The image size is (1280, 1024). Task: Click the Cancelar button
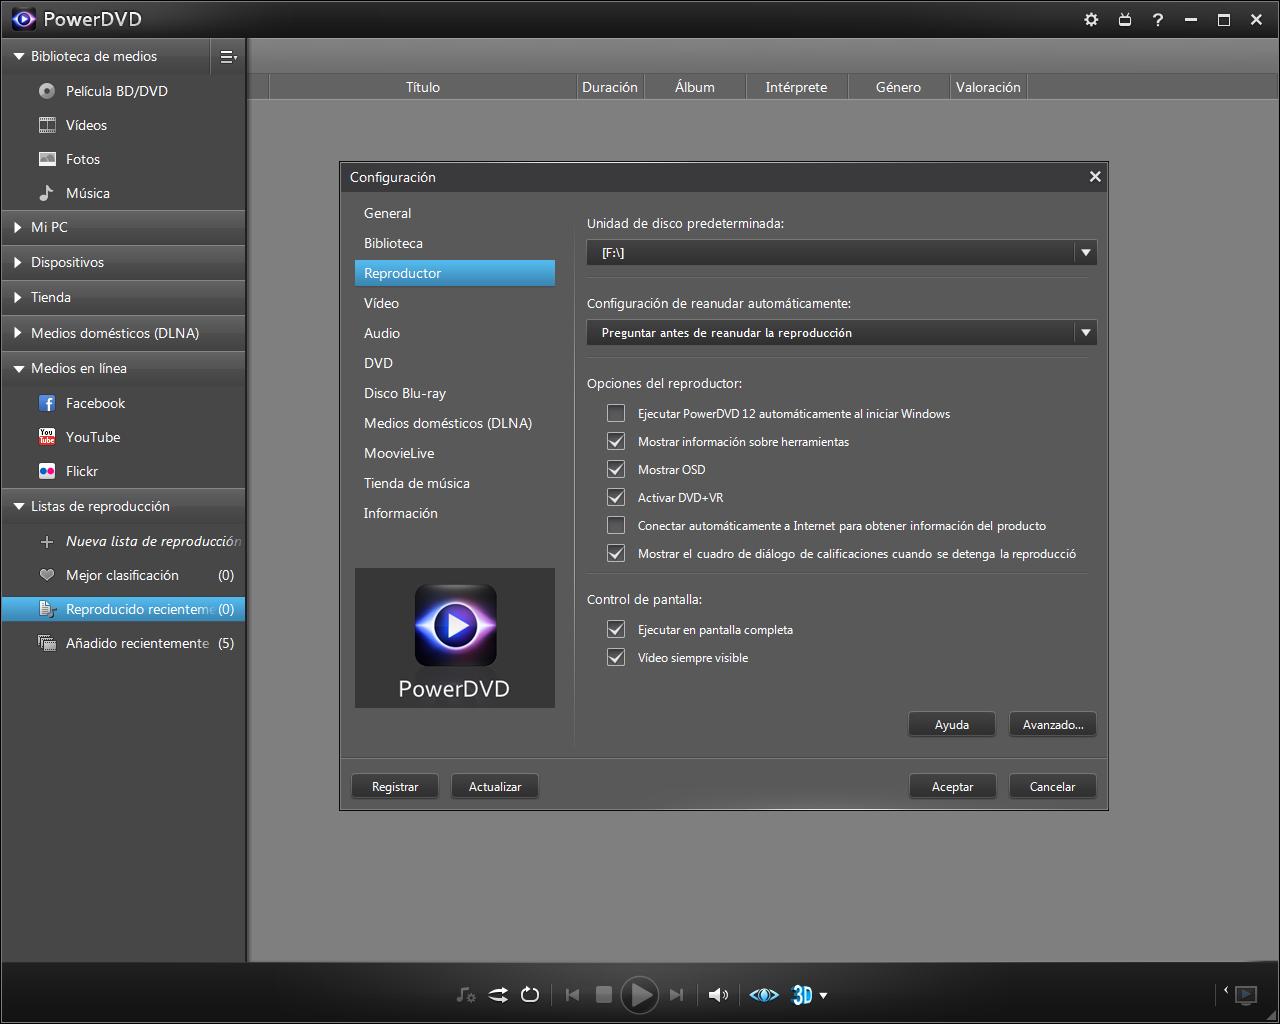(1053, 787)
